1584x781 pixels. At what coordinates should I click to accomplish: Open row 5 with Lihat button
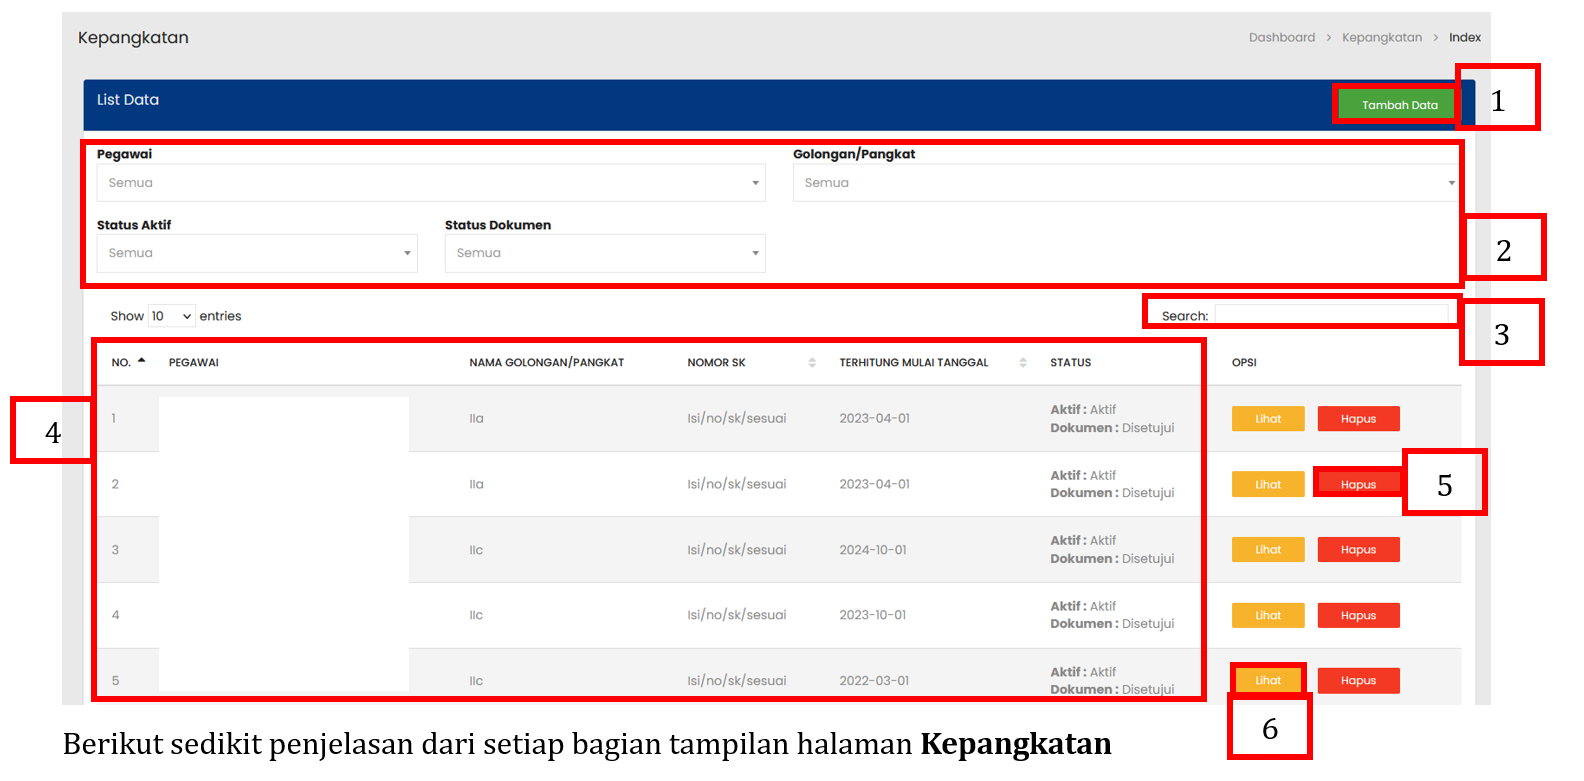click(x=1267, y=680)
